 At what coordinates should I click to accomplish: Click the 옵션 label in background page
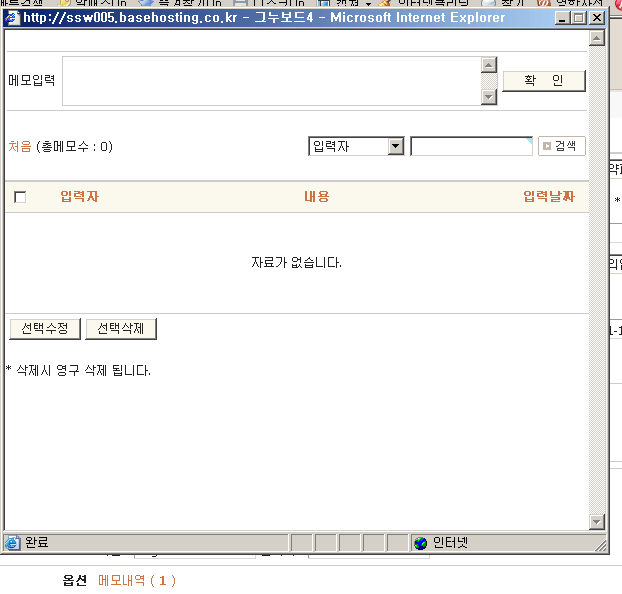(x=75, y=581)
